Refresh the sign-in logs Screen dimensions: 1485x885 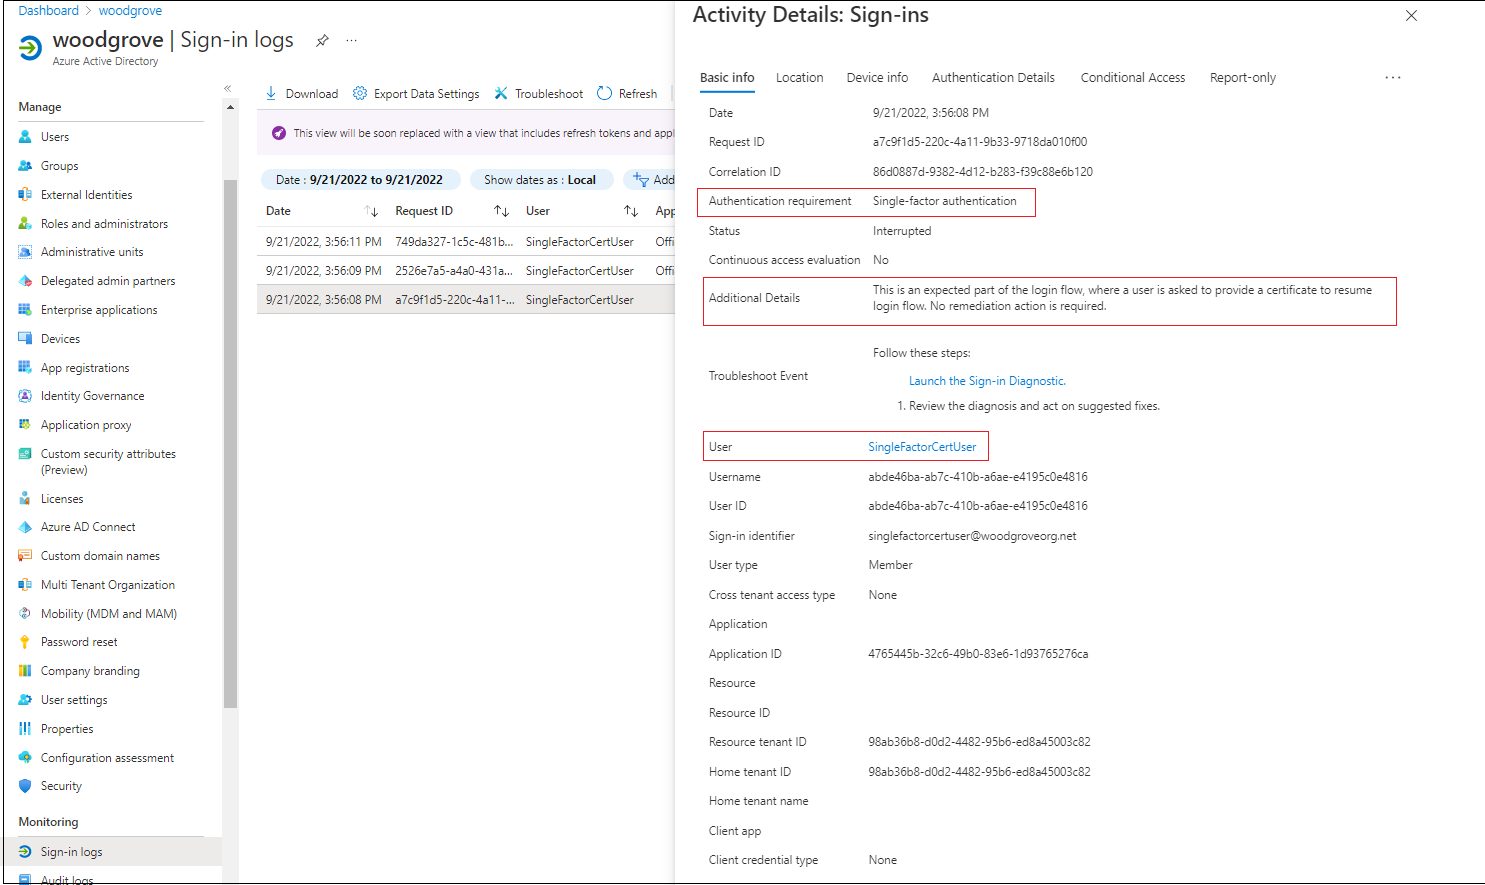tap(627, 94)
